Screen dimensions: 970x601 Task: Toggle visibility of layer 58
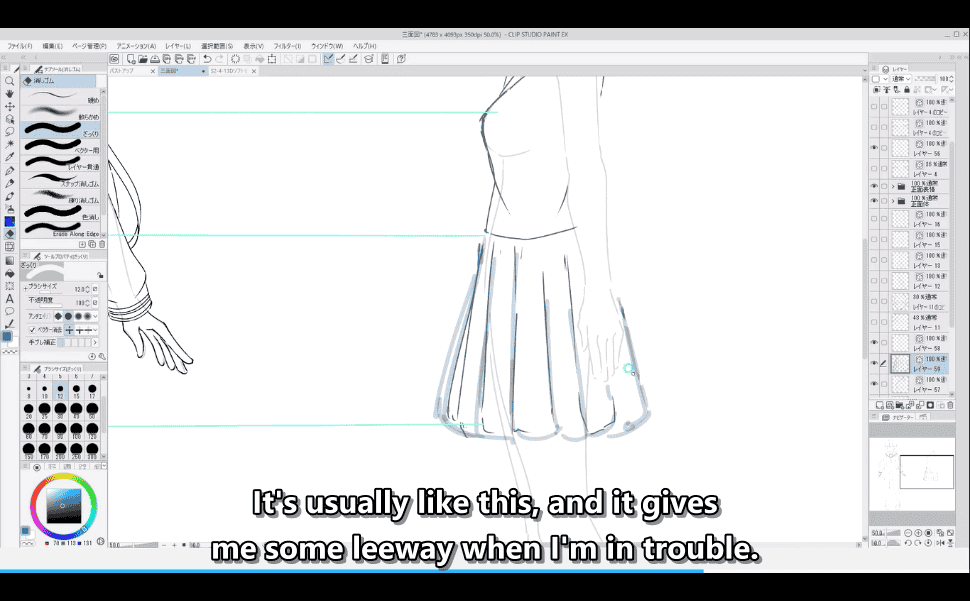(x=874, y=342)
